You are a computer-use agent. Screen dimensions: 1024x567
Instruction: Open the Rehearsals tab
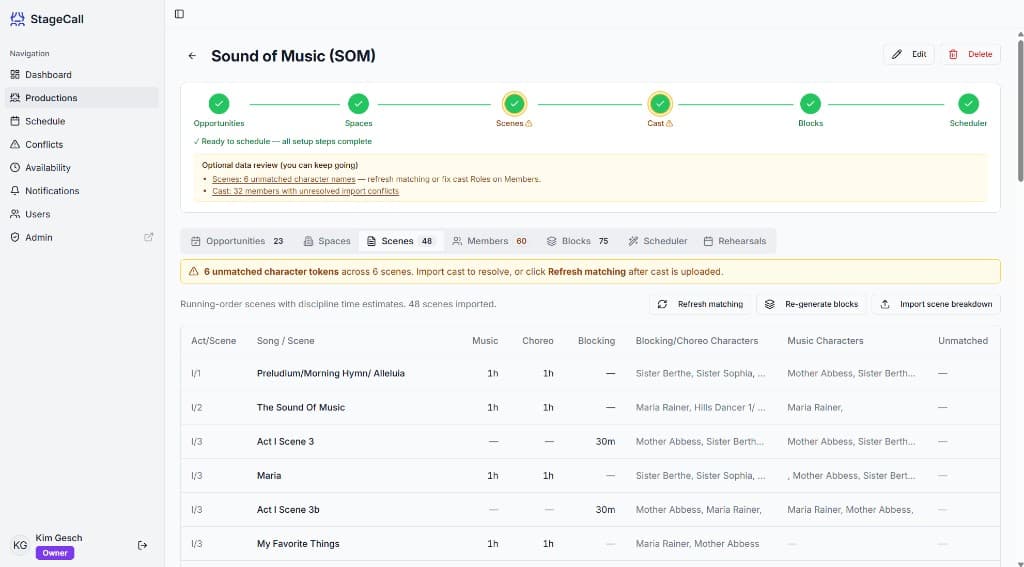(735, 241)
